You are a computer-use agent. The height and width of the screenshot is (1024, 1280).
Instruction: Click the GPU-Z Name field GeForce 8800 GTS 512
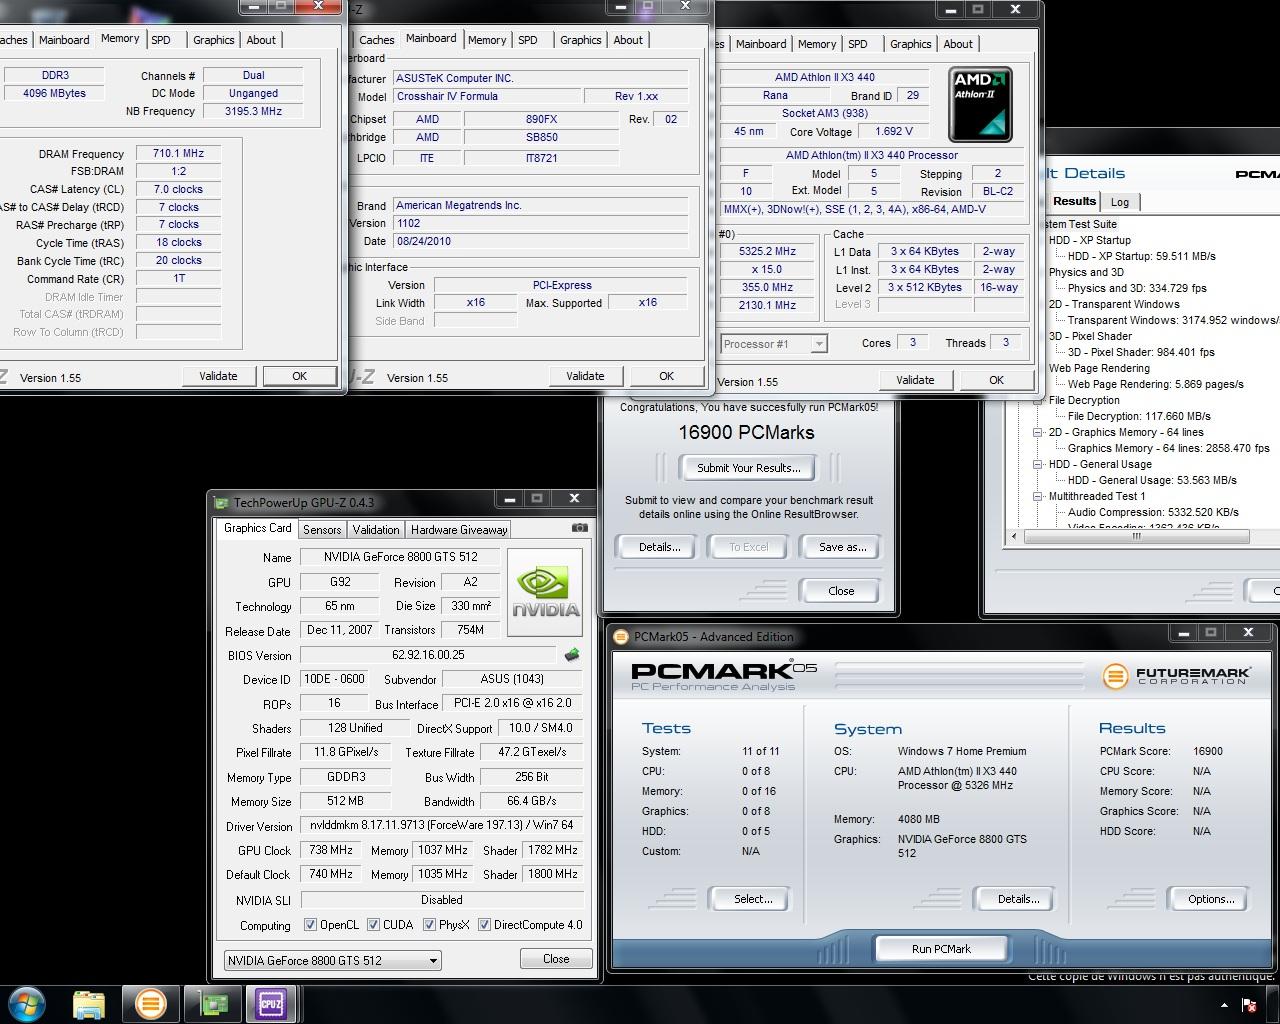pos(400,557)
